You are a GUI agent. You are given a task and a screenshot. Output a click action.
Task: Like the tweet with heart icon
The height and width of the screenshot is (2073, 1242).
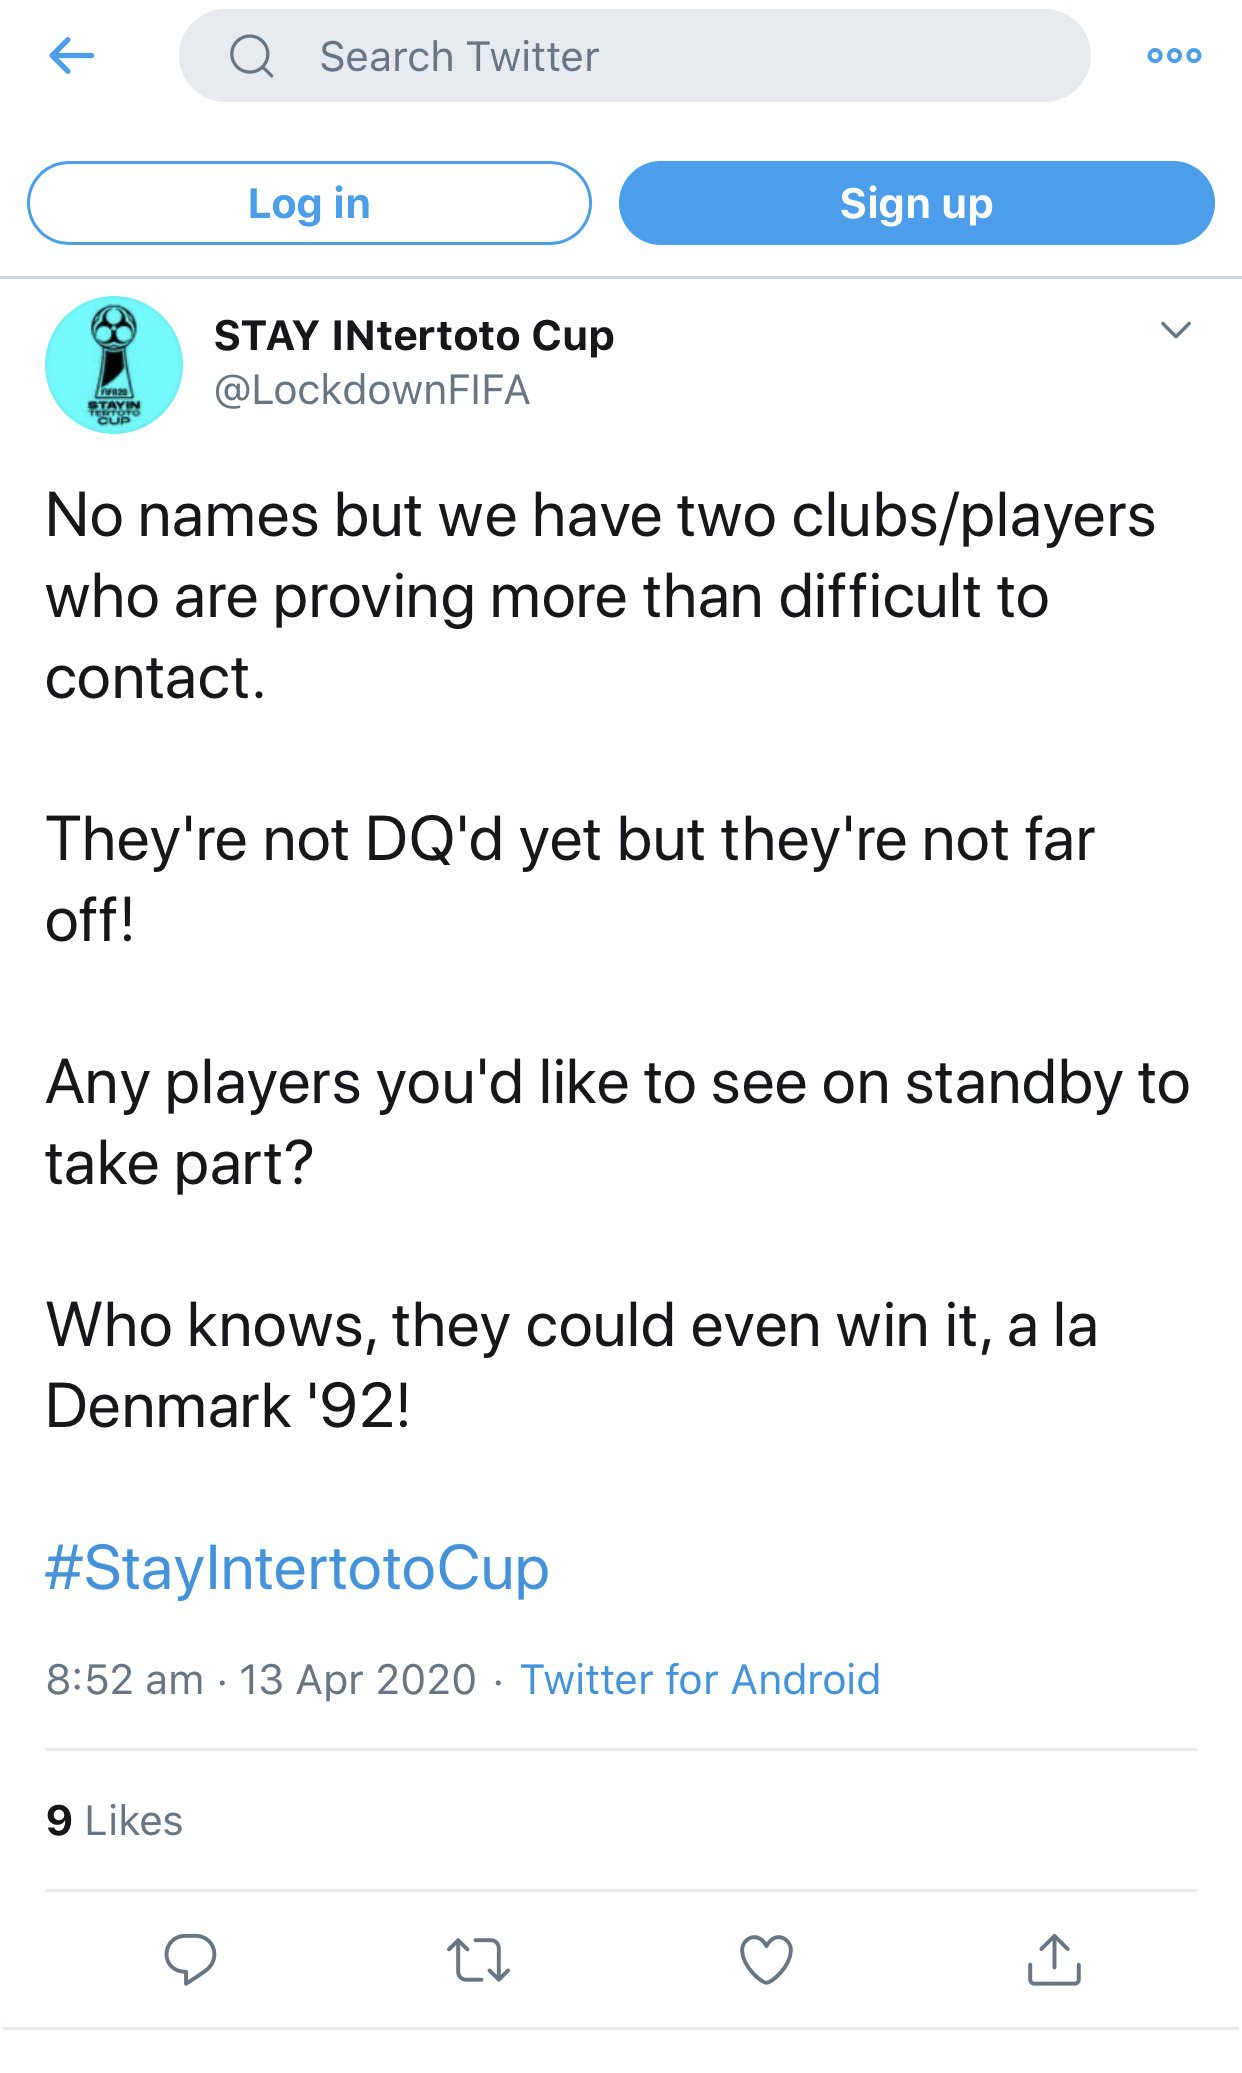[x=766, y=1959]
